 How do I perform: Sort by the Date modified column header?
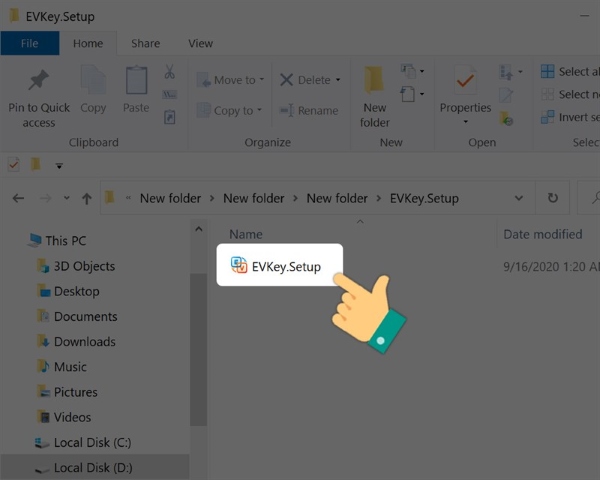542,234
